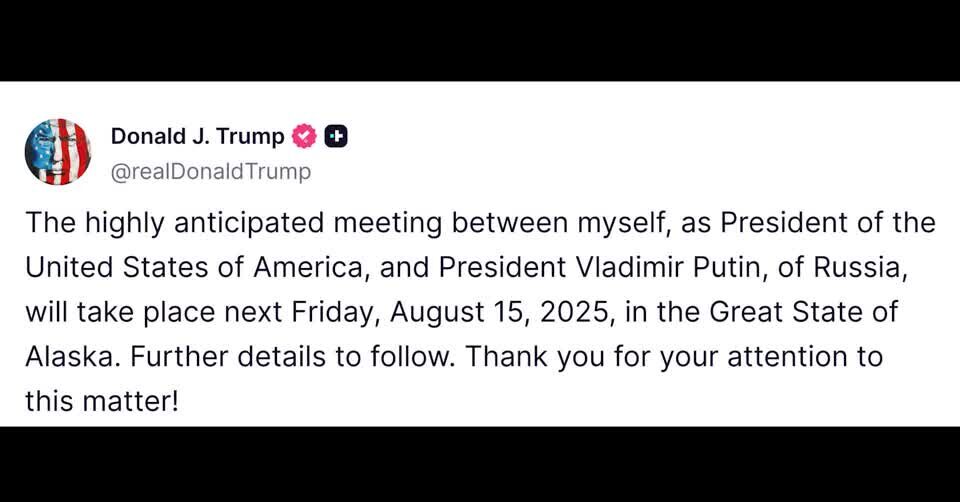This screenshot has height=502, width=960.
Task: Click the word "myself" in first line
Action: click(x=616, y=223)
